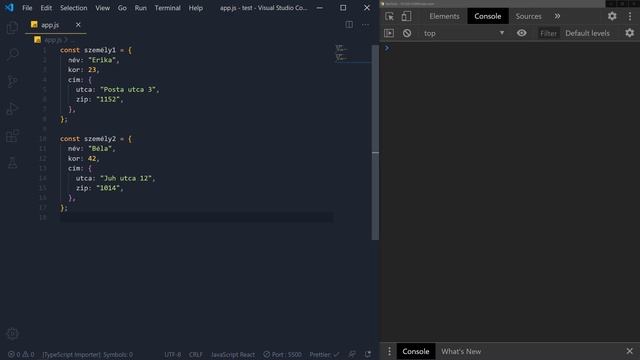Screen dimensions: 640x360
Task: Open notifications bell in status bar
Action: (368, 354)
